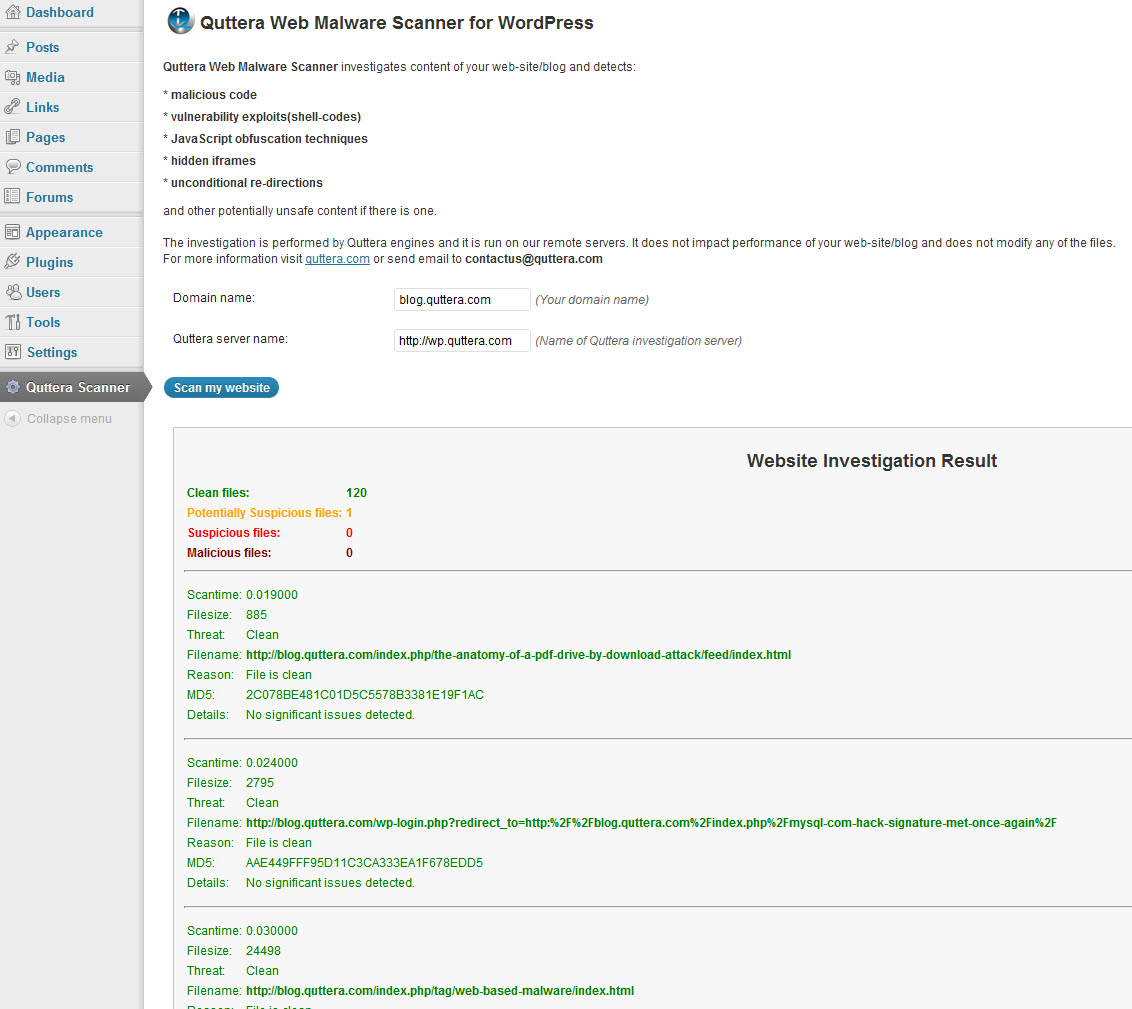Screen dimensions: 1132x1009
Task: Open the Links menu item
Action: pyautogui.click(x=43, y=107)
